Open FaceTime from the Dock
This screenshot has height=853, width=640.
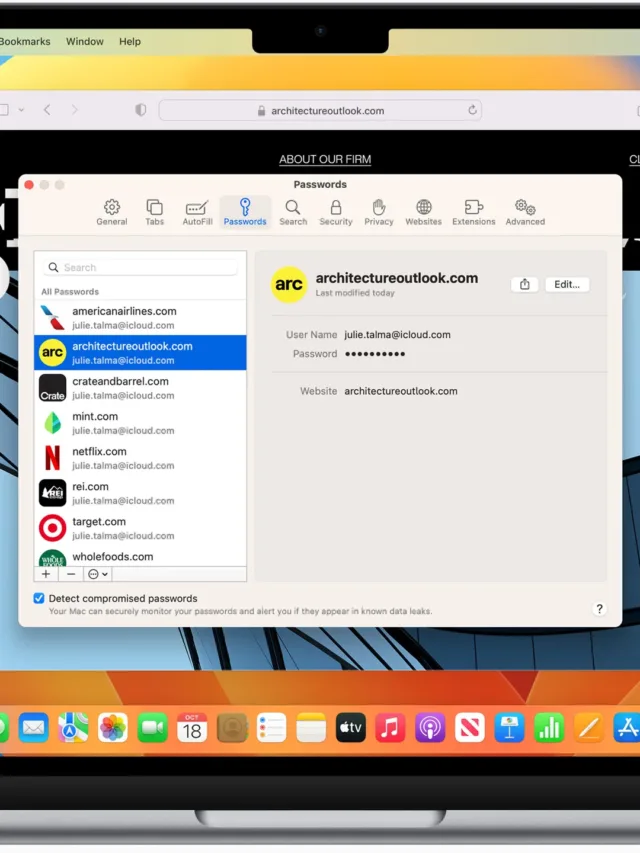pos(152,727)
